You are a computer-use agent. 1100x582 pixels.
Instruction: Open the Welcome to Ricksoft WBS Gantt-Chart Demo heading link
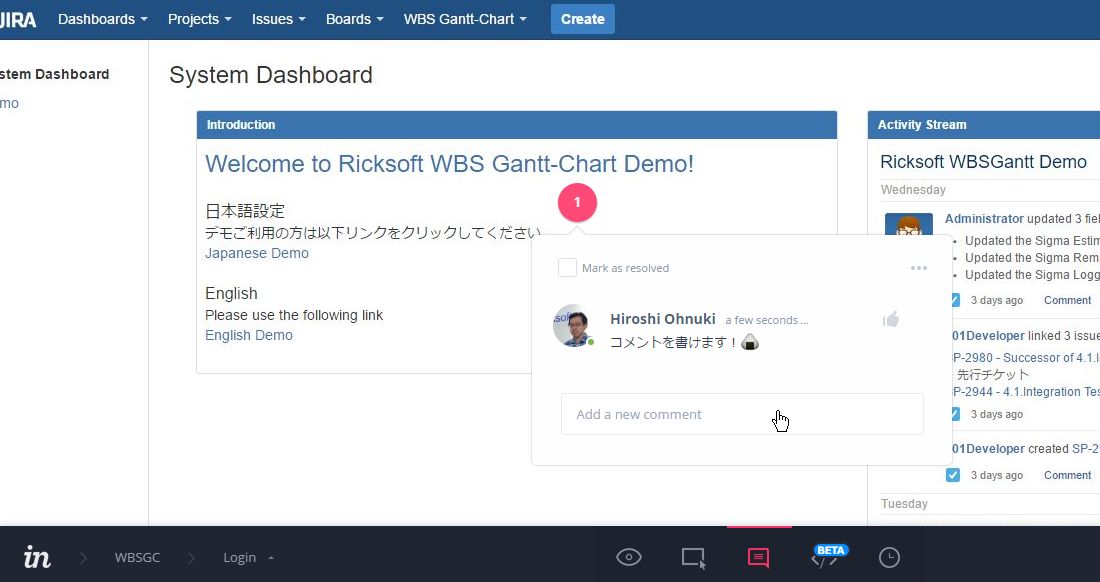449,163
